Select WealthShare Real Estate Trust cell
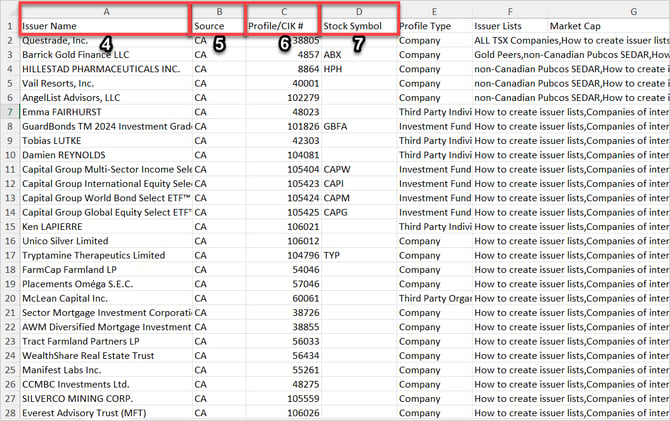 pyautogui.click(x=106, y=356)
